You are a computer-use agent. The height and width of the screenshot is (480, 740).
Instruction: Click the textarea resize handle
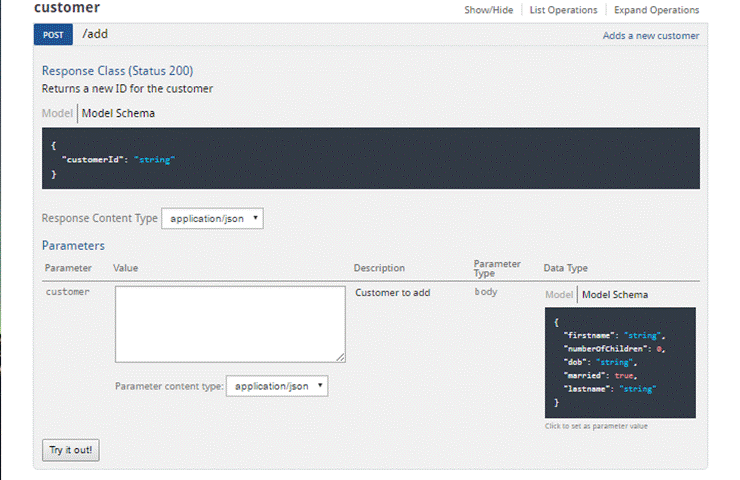click(x=341, y=357)
